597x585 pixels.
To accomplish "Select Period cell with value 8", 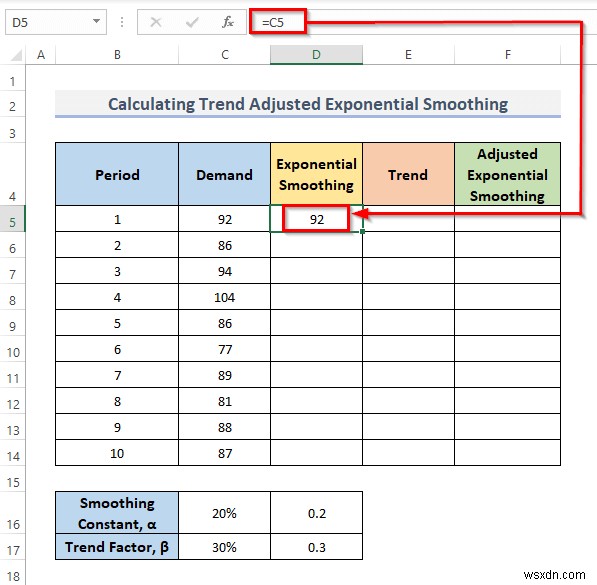I will pyautogui.click(x=117, y=401).
